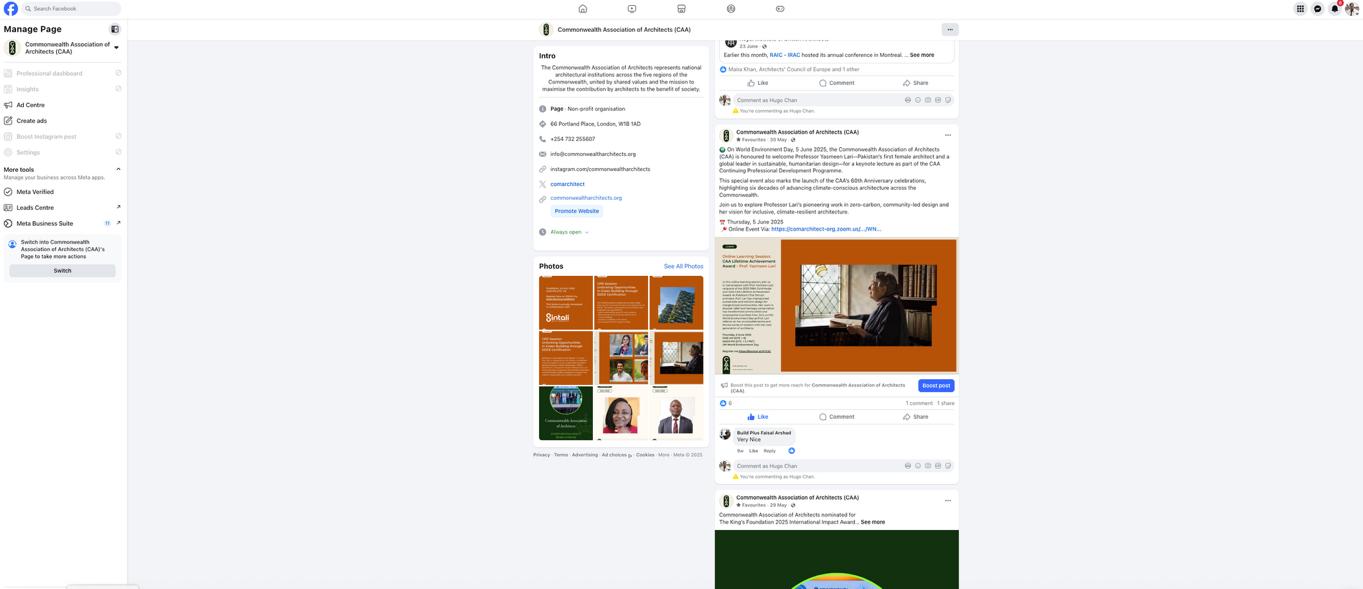1363x589 pixels.
Task: Click the sticker icon in second post comment box
Action: coord(948,466)
